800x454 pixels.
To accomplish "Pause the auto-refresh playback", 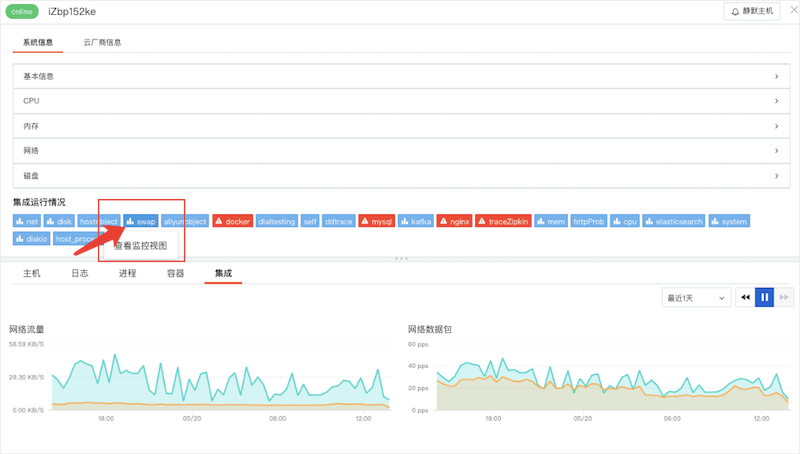I will [765, 297].
